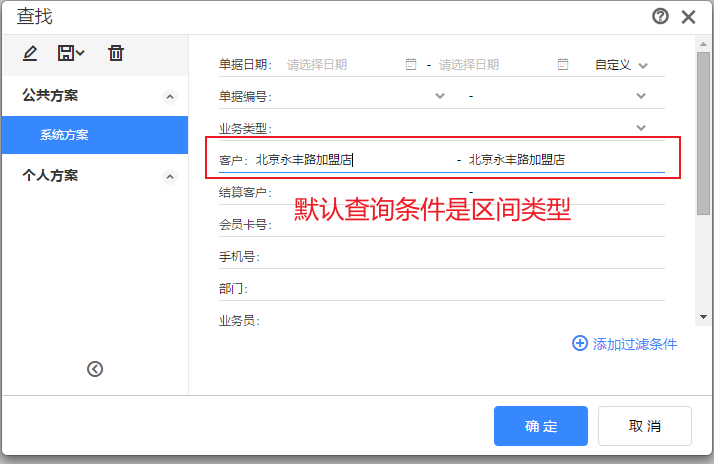Collapse the 公共方案 section
The image size is (714, 464).
pyautogui.click(x=170, y=97)
